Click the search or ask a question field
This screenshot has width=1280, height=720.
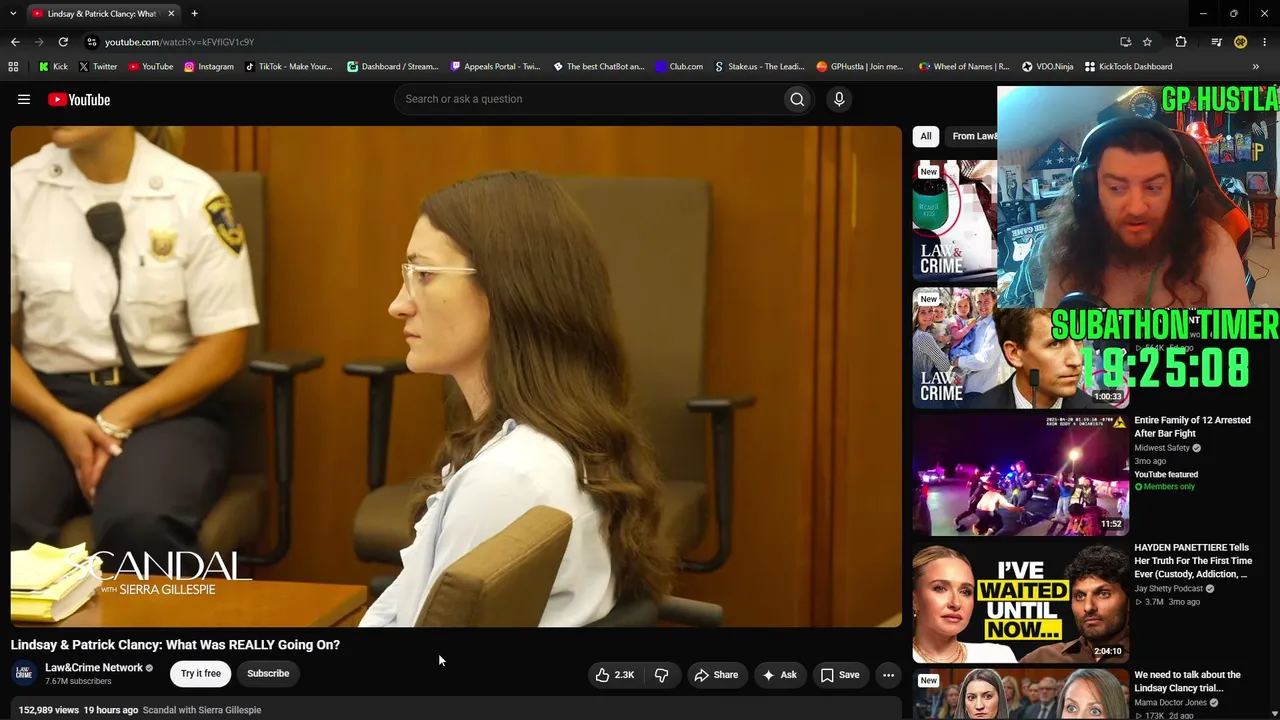click(590, 99)
